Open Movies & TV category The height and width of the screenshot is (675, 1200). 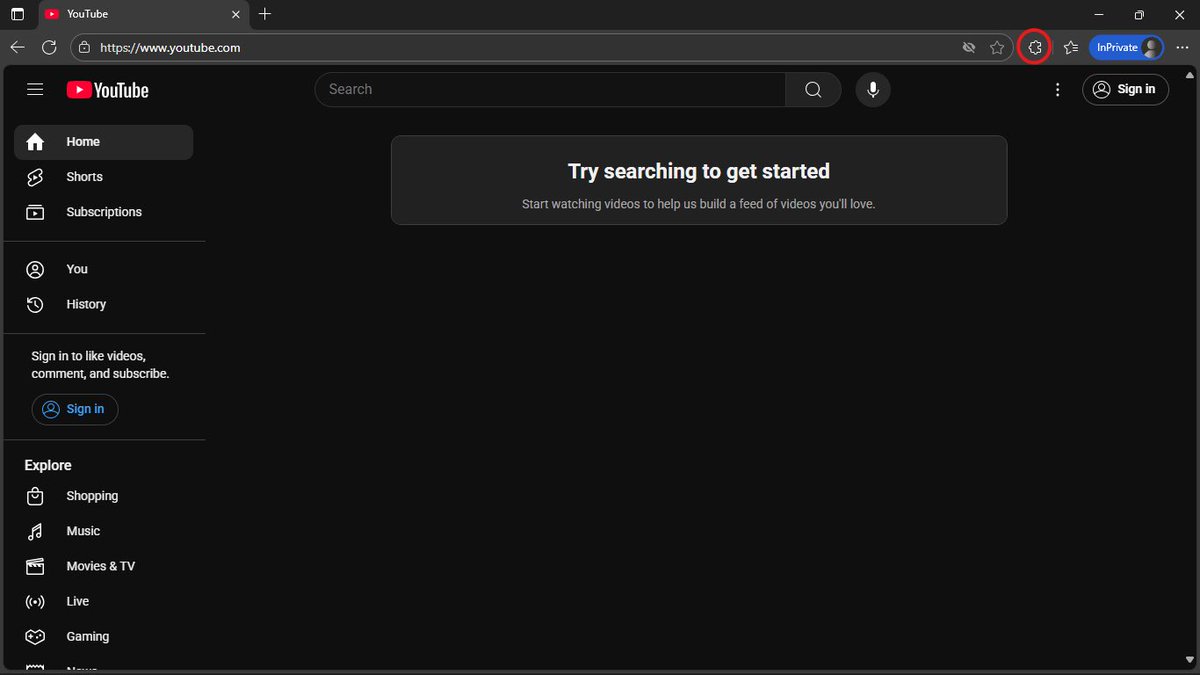(x=104, y=566)
